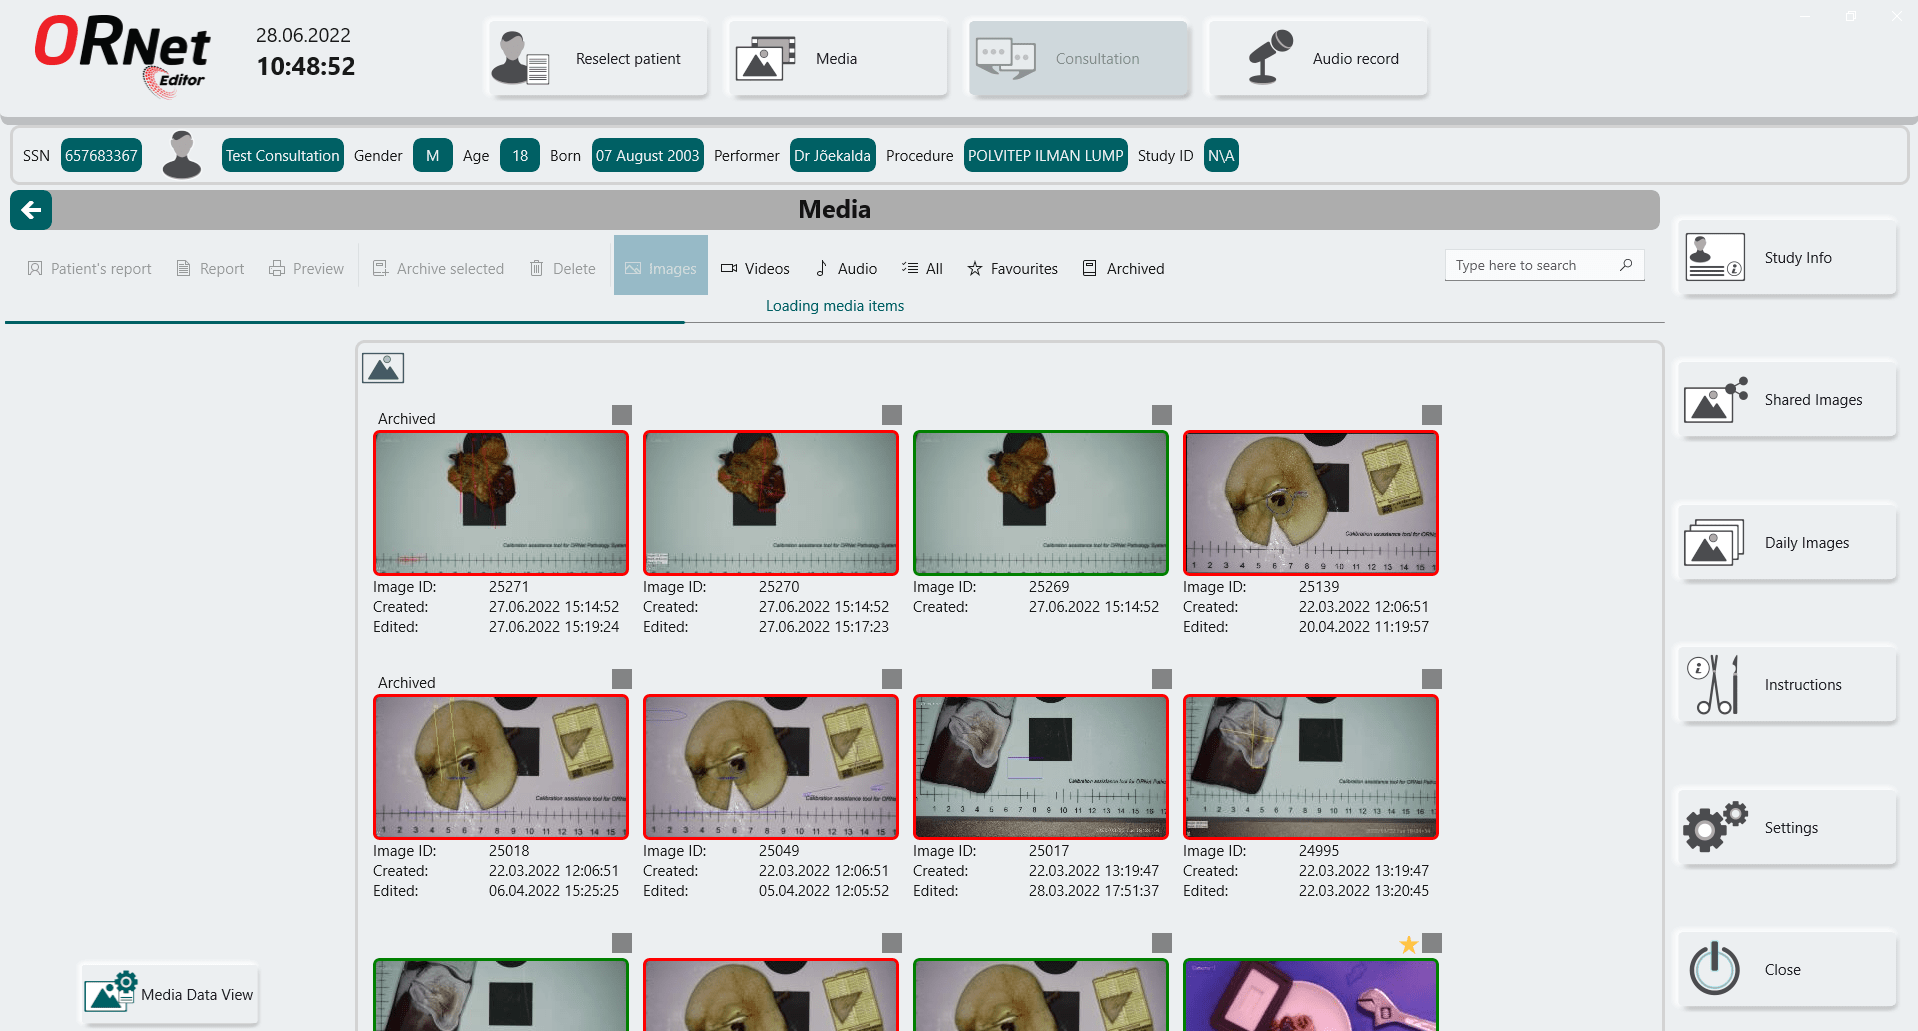Image resolution: width=1918 pixels, height=1031 pixels.
Task: Open thumbnail of image 25139
Action: (1311, 503)
